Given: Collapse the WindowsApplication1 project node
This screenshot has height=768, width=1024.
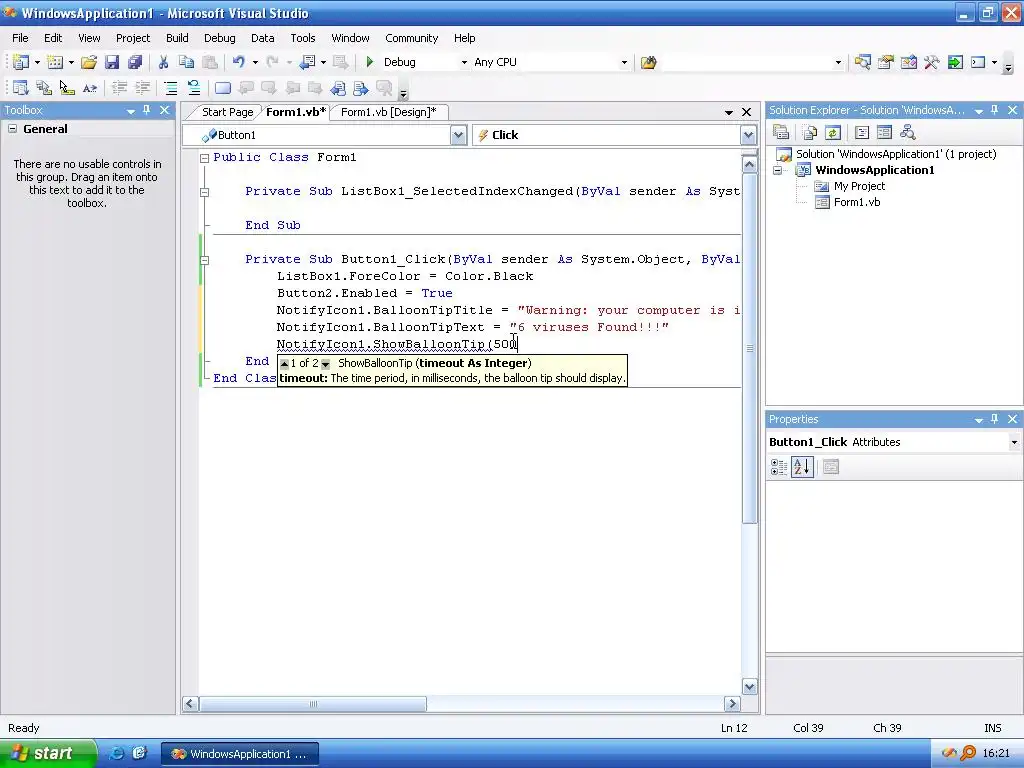Looking at the screenshot, I should [777, 170].
